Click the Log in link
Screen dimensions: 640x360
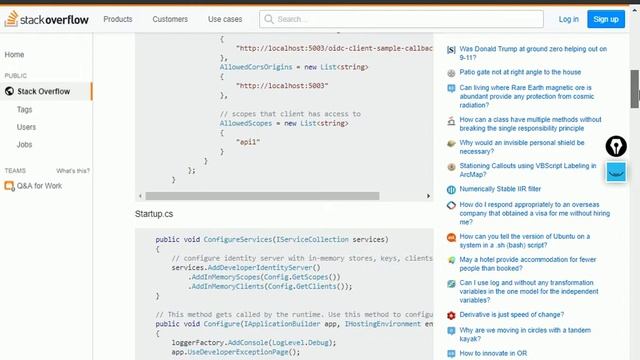[x=569, y=19]
